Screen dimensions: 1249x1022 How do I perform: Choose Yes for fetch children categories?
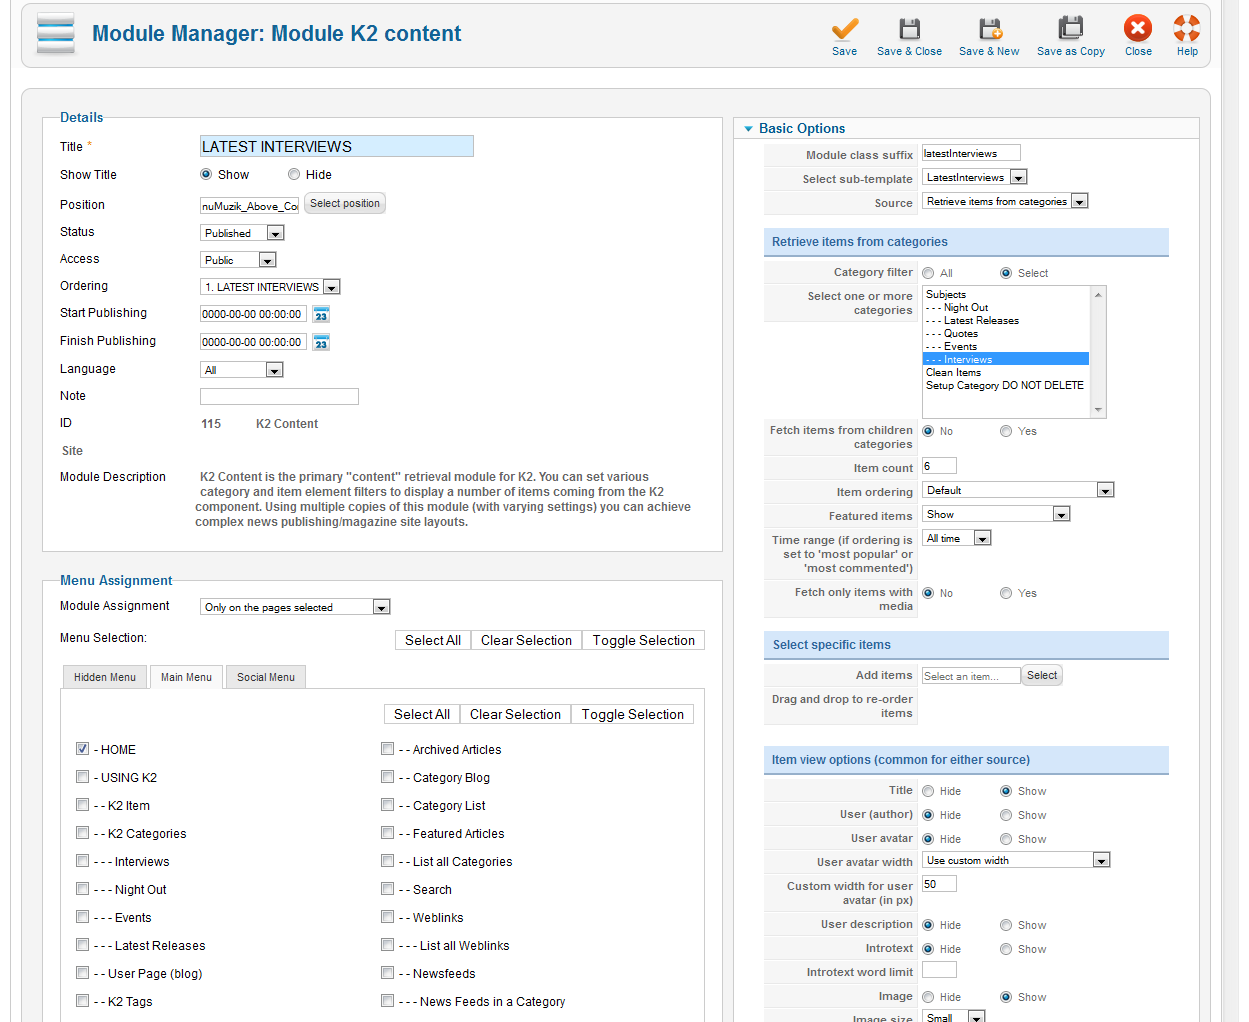click(1006, 431)
